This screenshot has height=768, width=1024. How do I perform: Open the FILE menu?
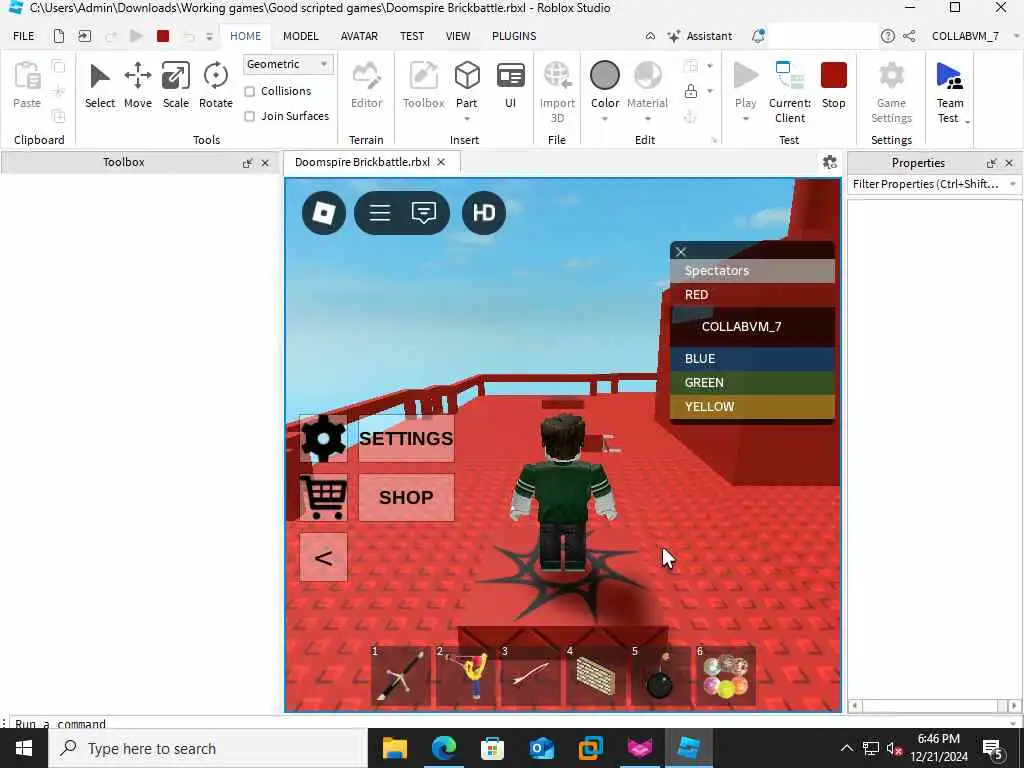(x=24, y=36)
